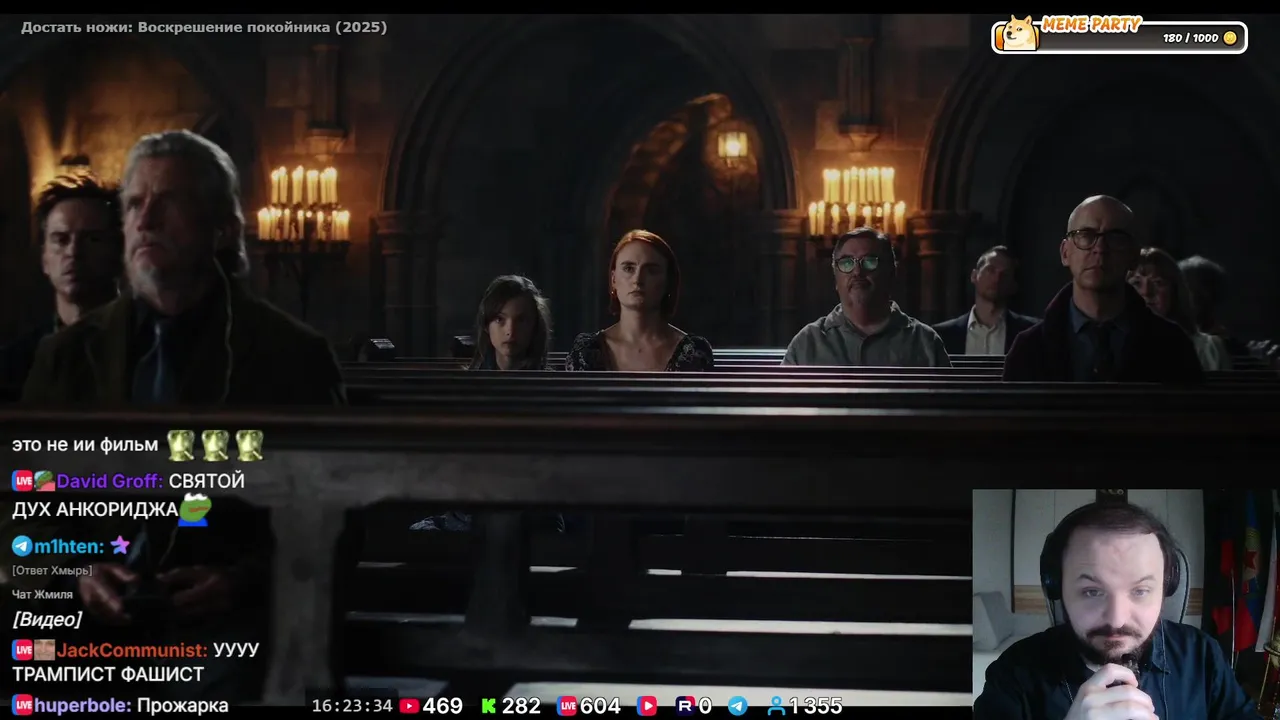Click the LIVE badge before David Groff
1280x720 pixels.
point(22,481)
